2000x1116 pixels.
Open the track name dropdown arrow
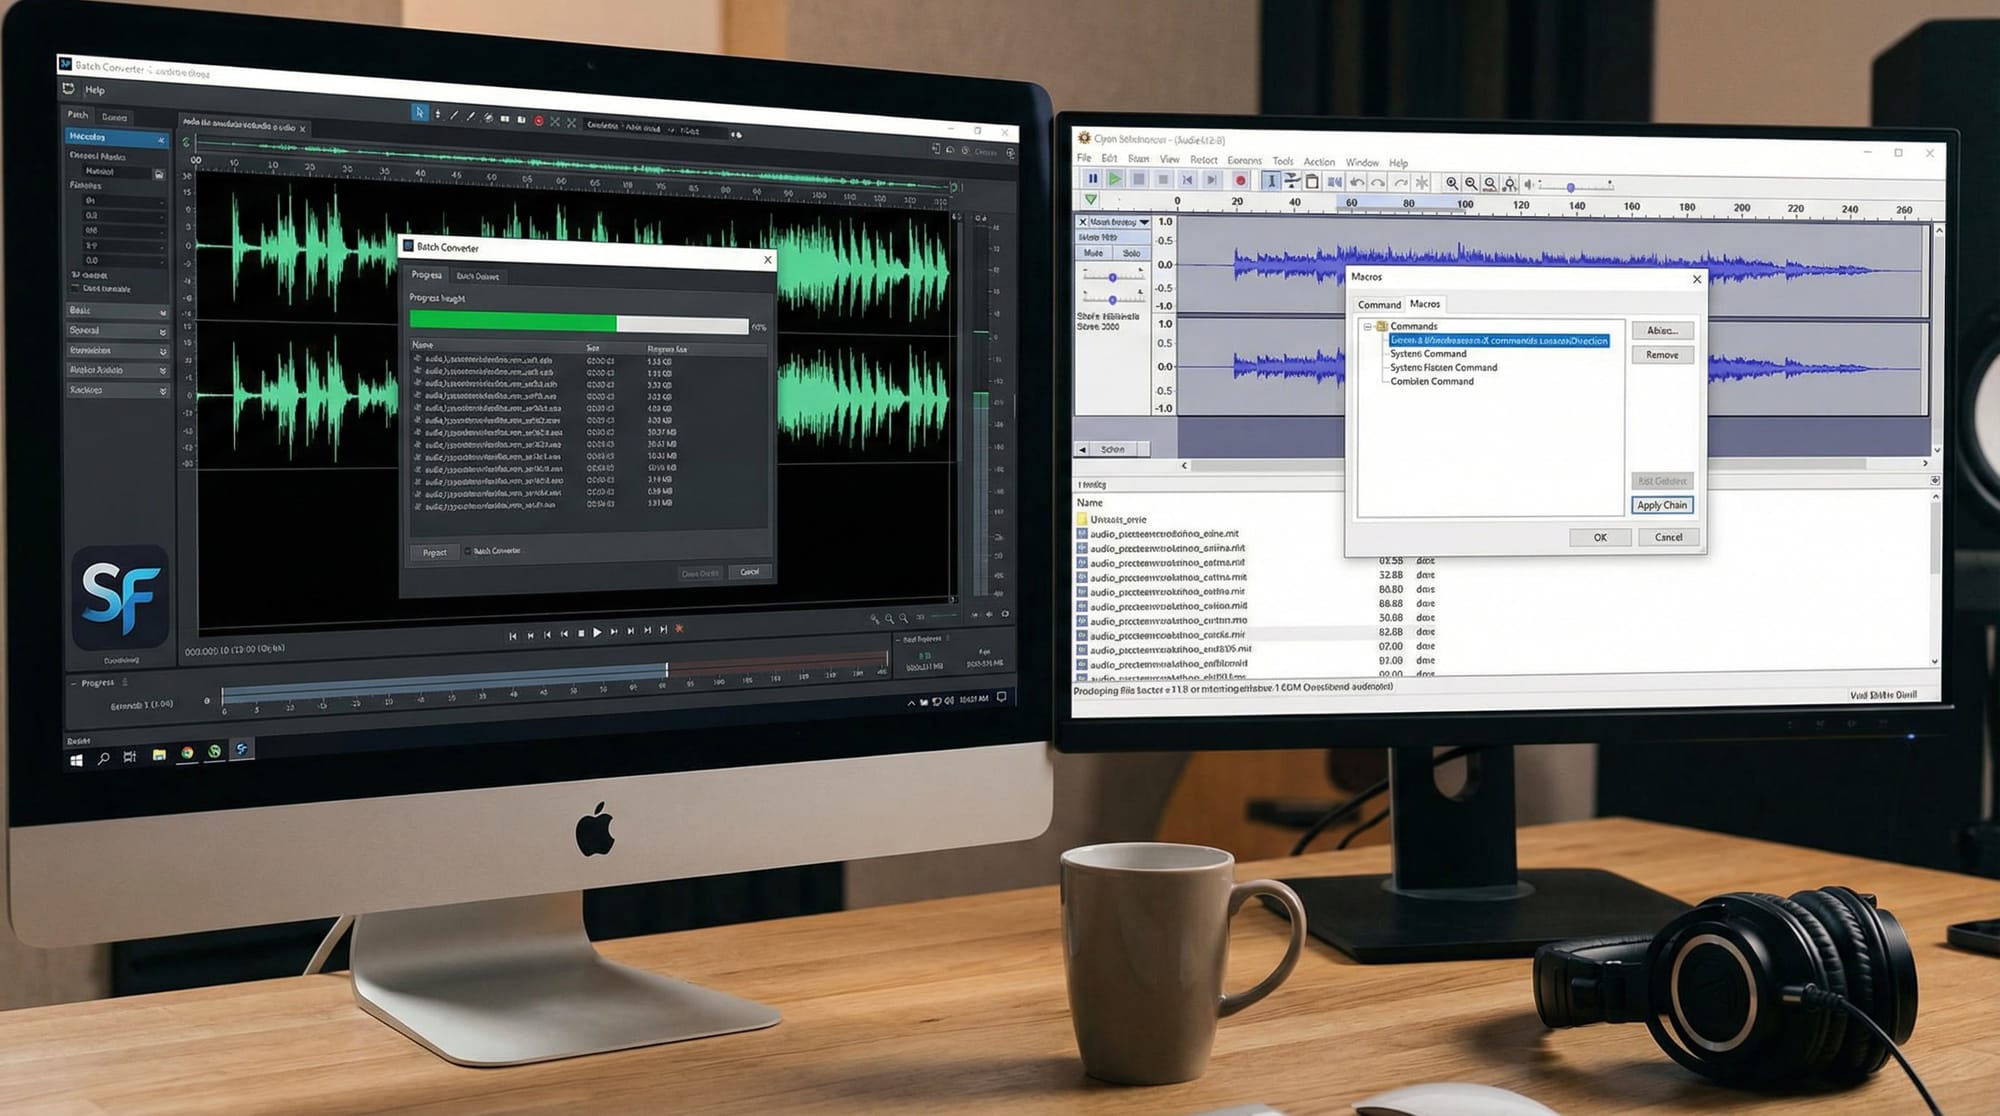tap(1144, 222)
